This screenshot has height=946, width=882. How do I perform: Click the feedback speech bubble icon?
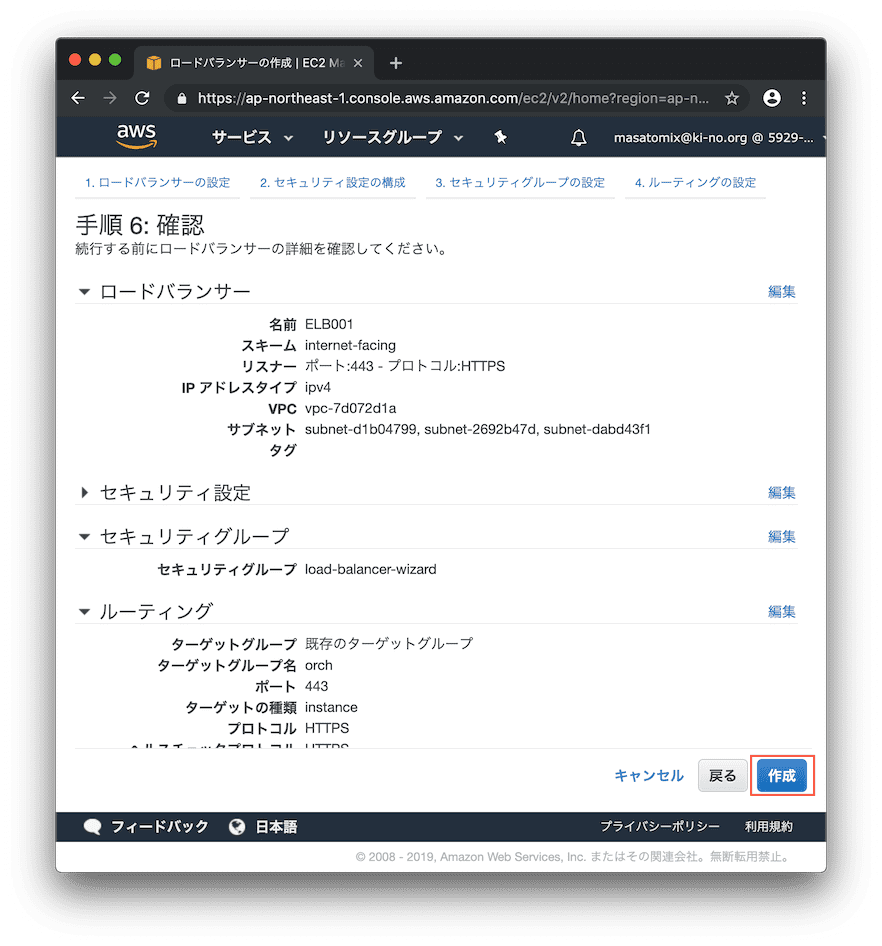pos(92,827)
